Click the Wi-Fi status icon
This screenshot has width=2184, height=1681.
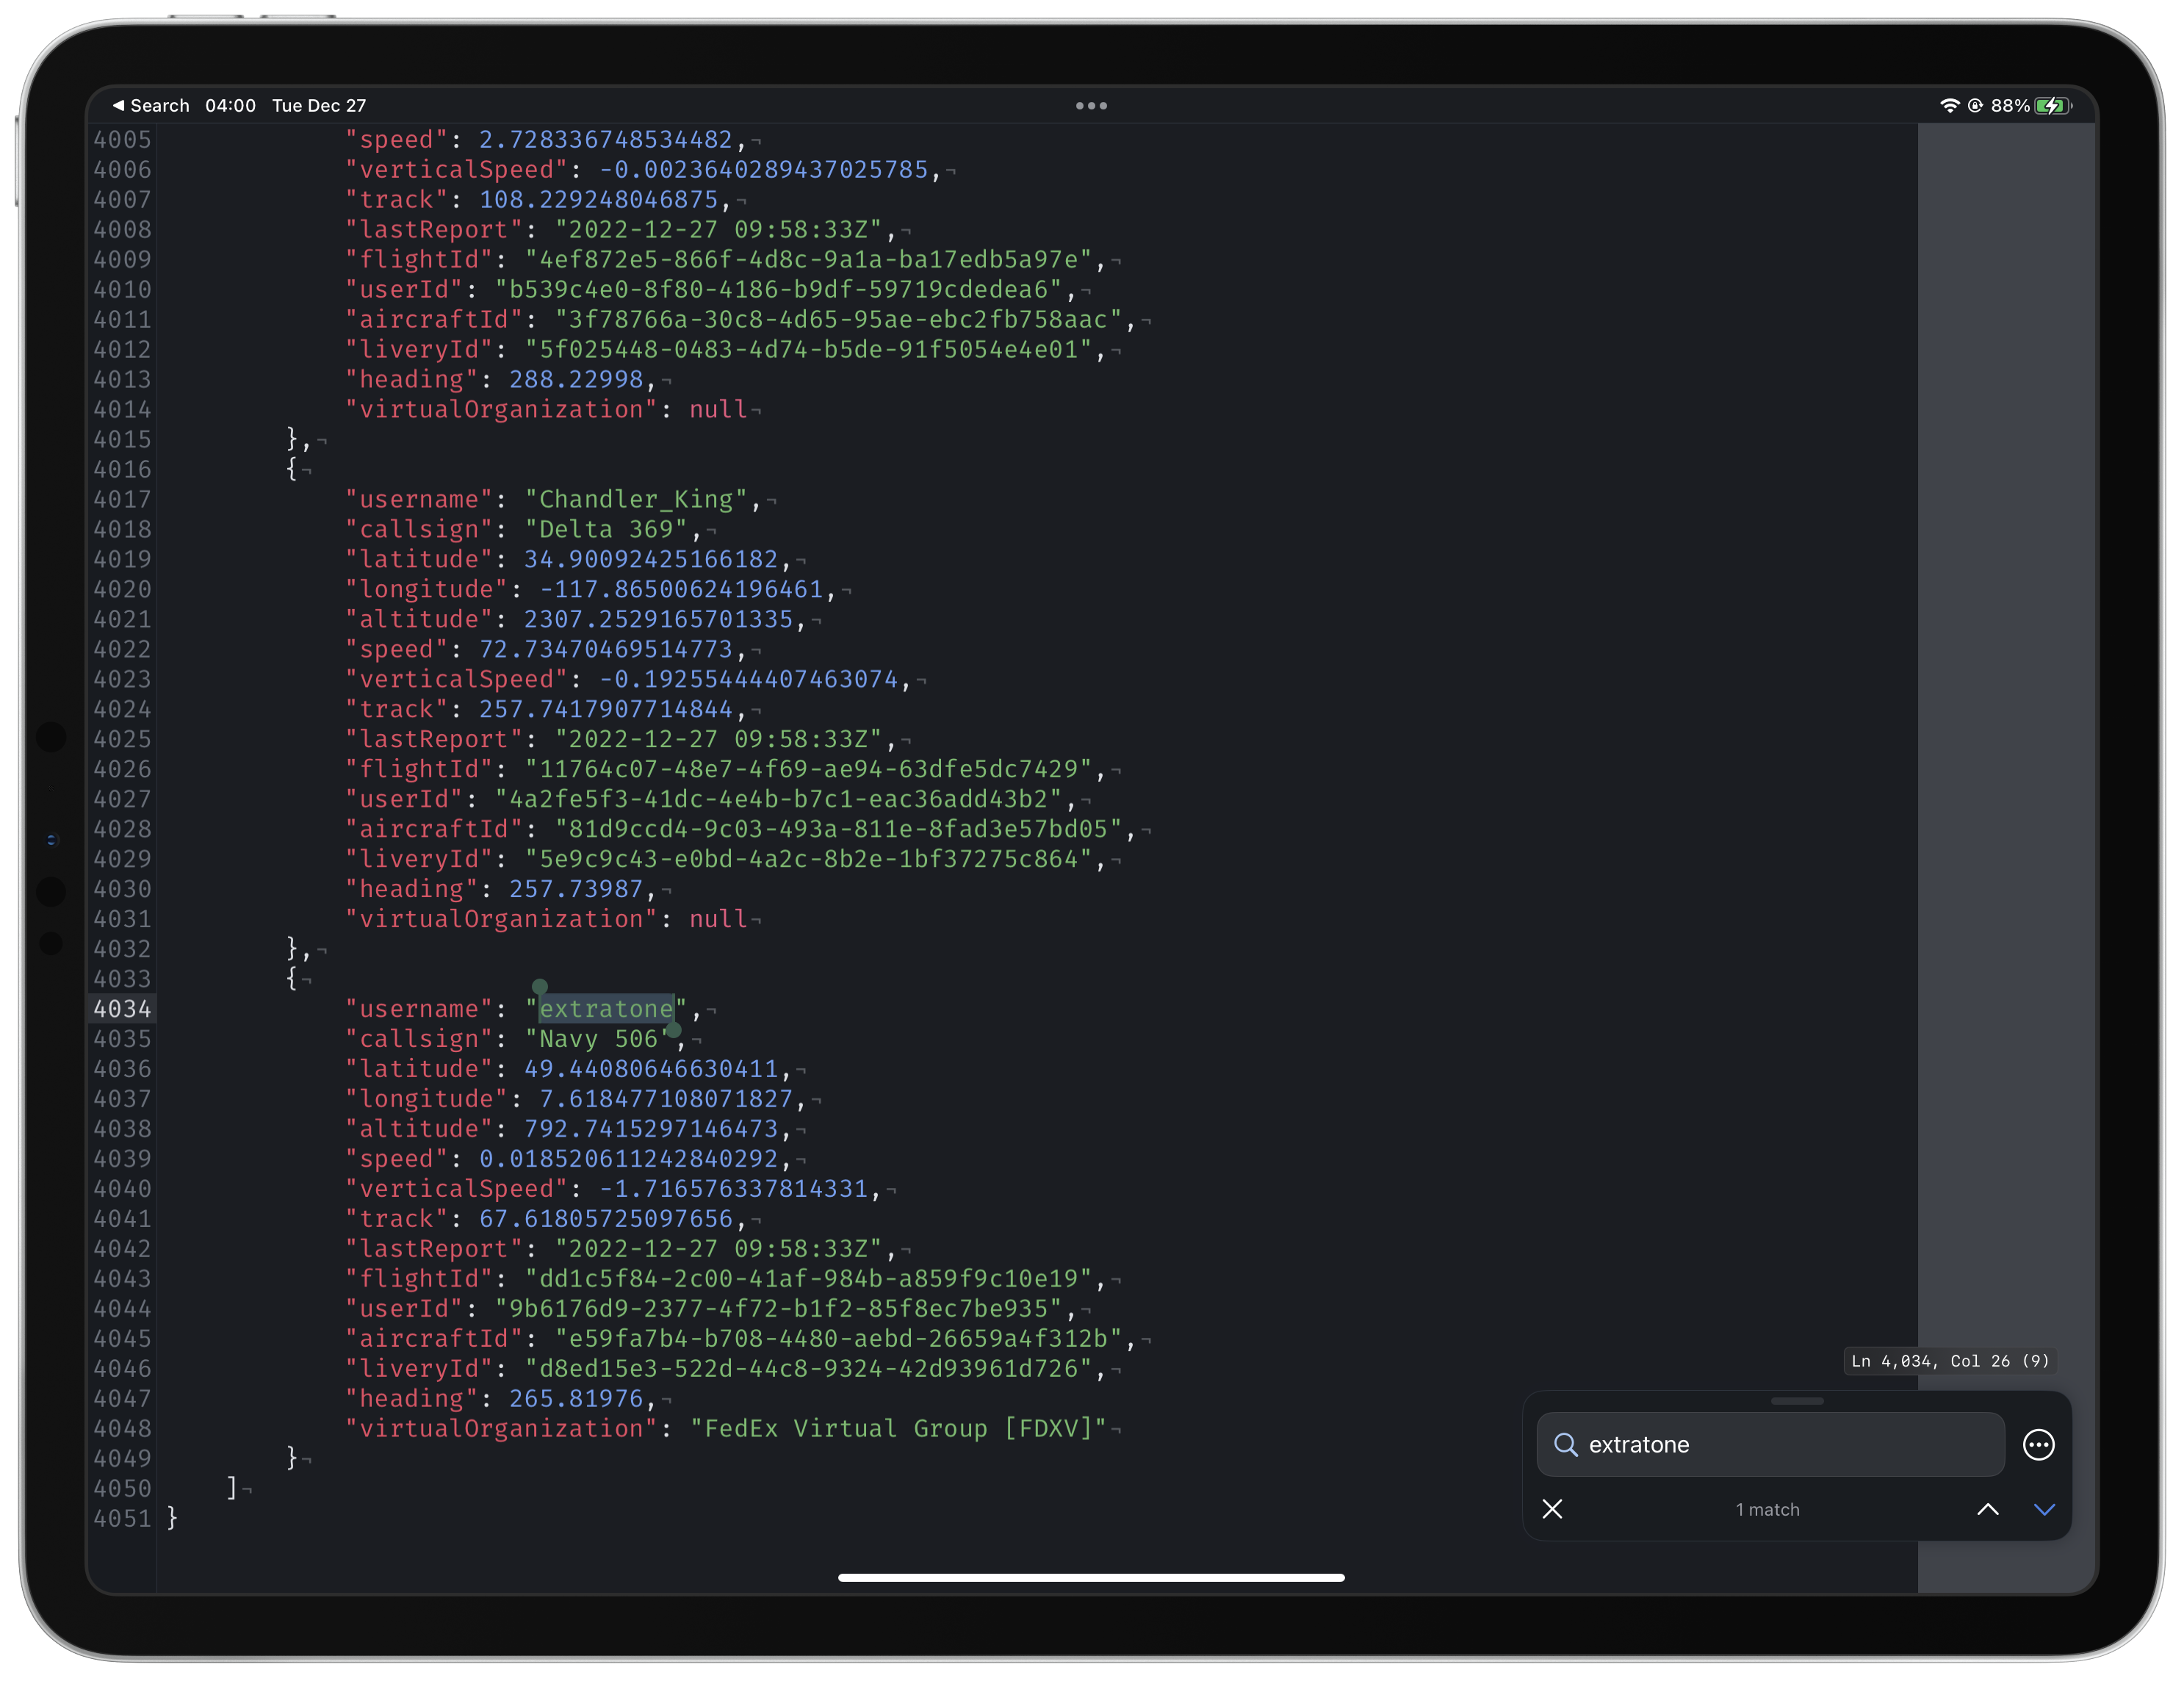pos(1949,105)
